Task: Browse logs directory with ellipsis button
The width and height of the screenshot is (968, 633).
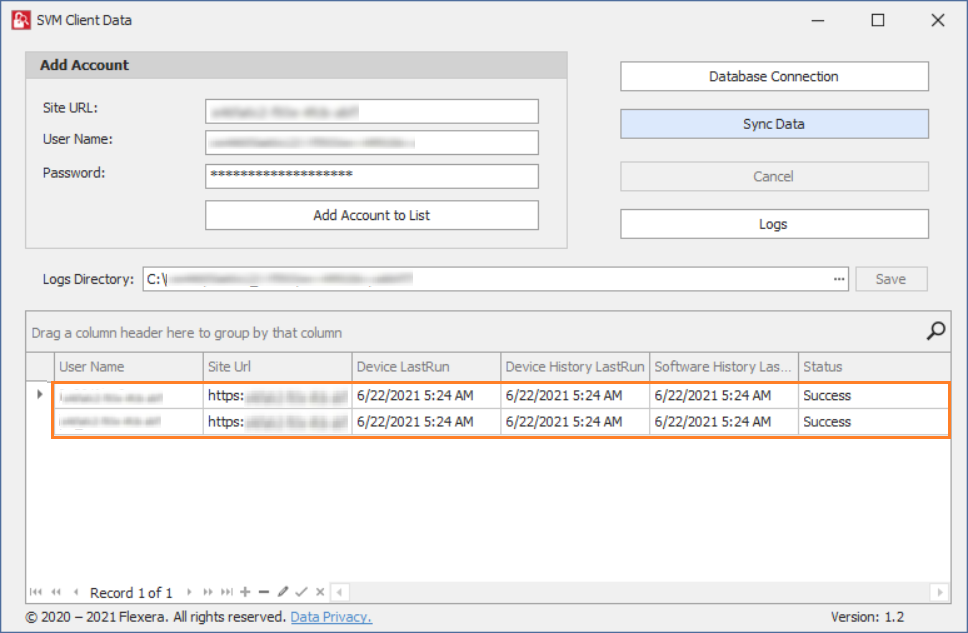Action: point(839,279)
